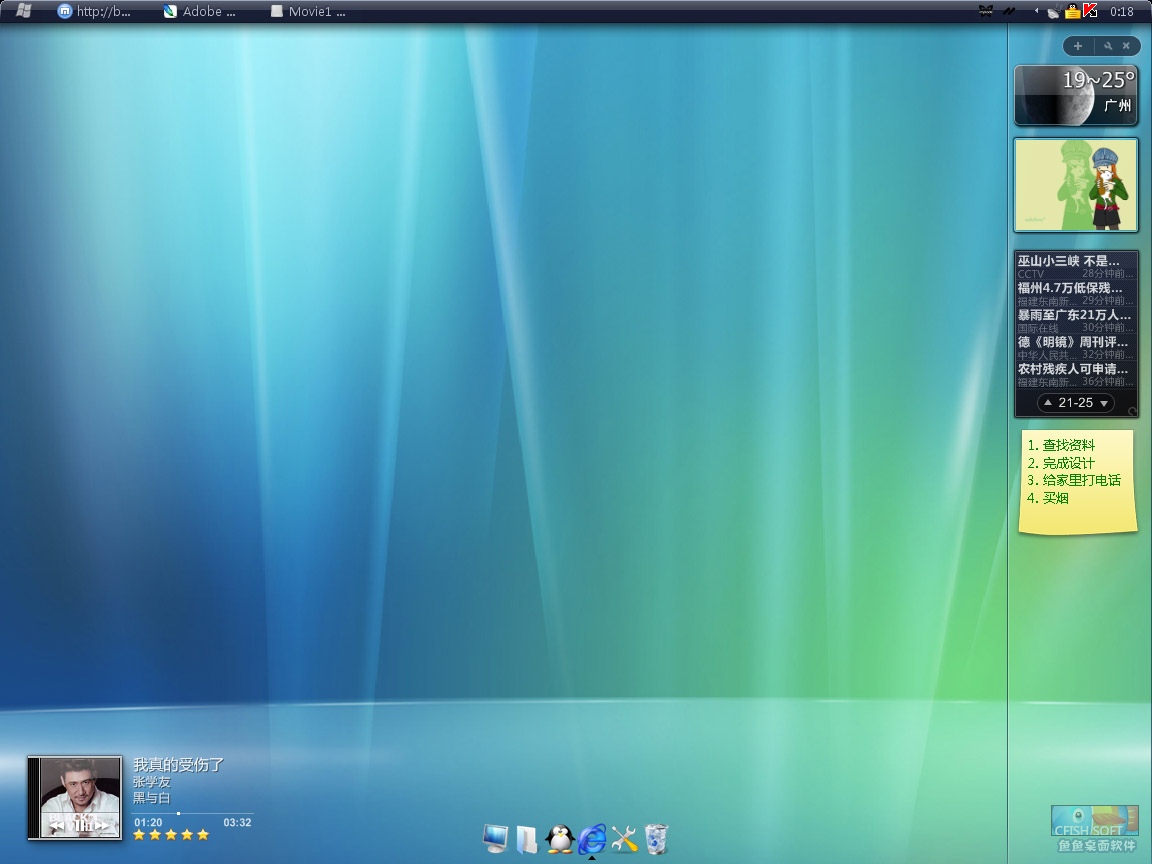Viewport: 1152px width, 864px height.
Task: Click the Kaspersky tray icon
Action: pyautogui.click(x=1090, y=11)
